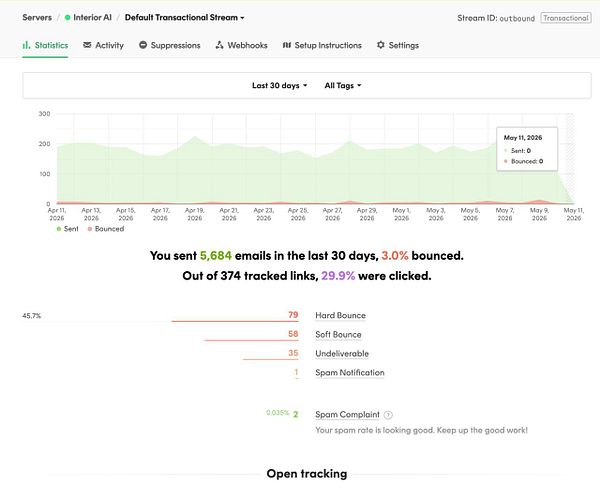The height and width of the screenshot is (498, 600).
Task: Toggle the Sent series in chart legend
Action: 67,229
